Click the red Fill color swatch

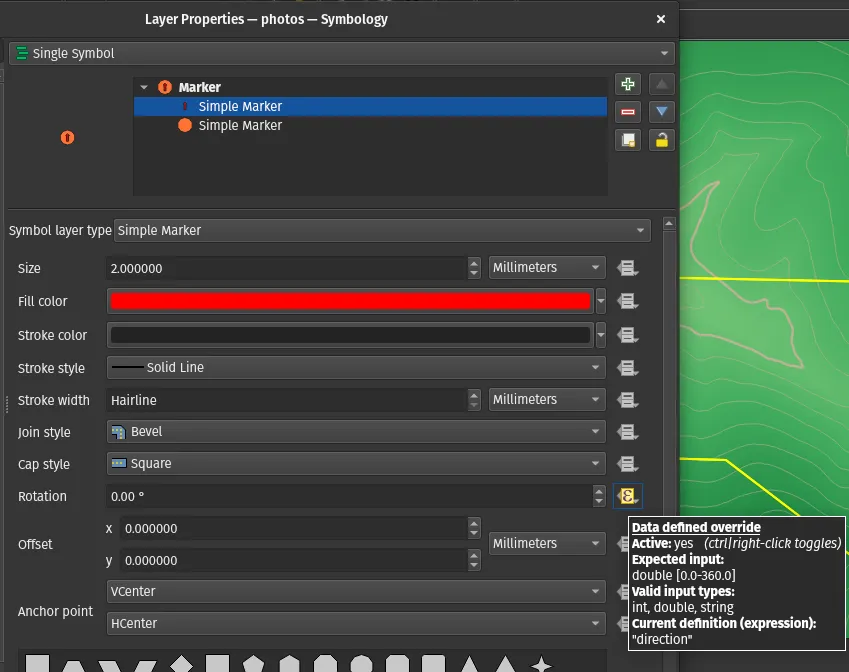[349, 301]
